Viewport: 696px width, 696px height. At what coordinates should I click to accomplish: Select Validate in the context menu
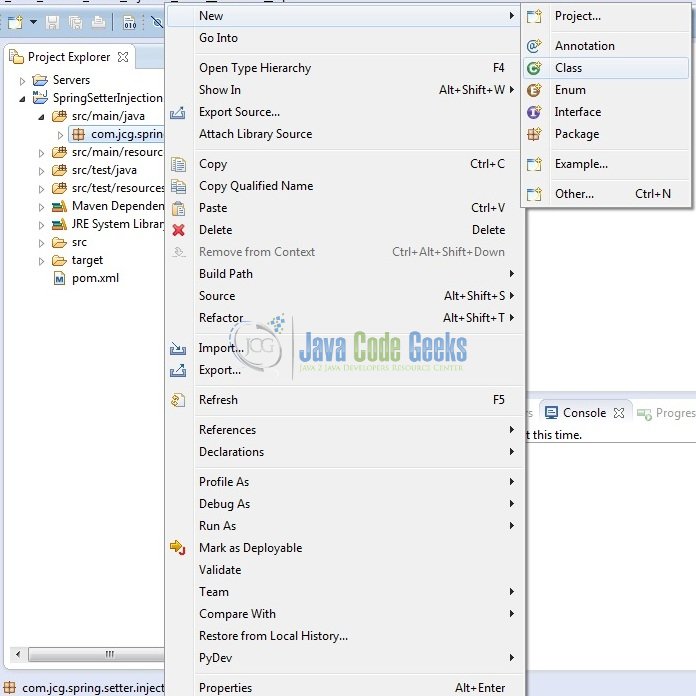tap(345, 570)
